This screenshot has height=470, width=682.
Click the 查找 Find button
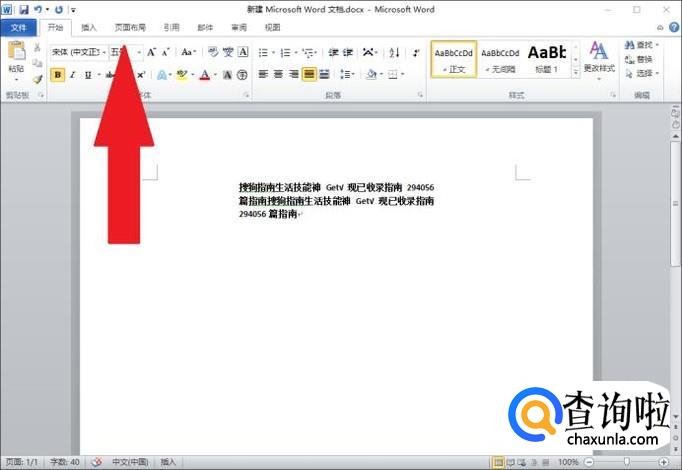pos(642,45)
